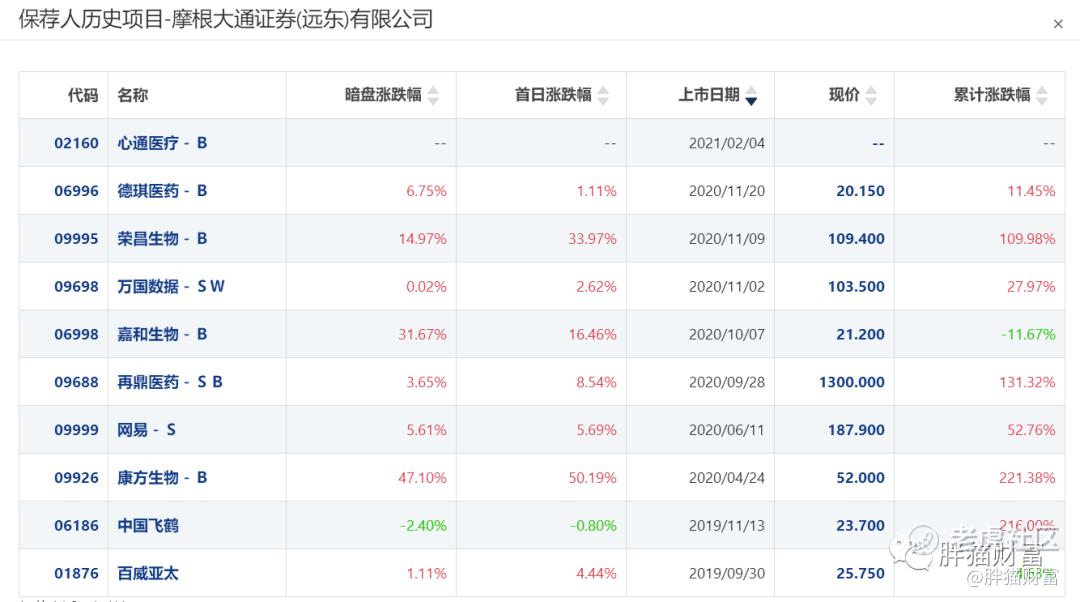
Task: Click stock code 09688
Action: tap(76, 382)
